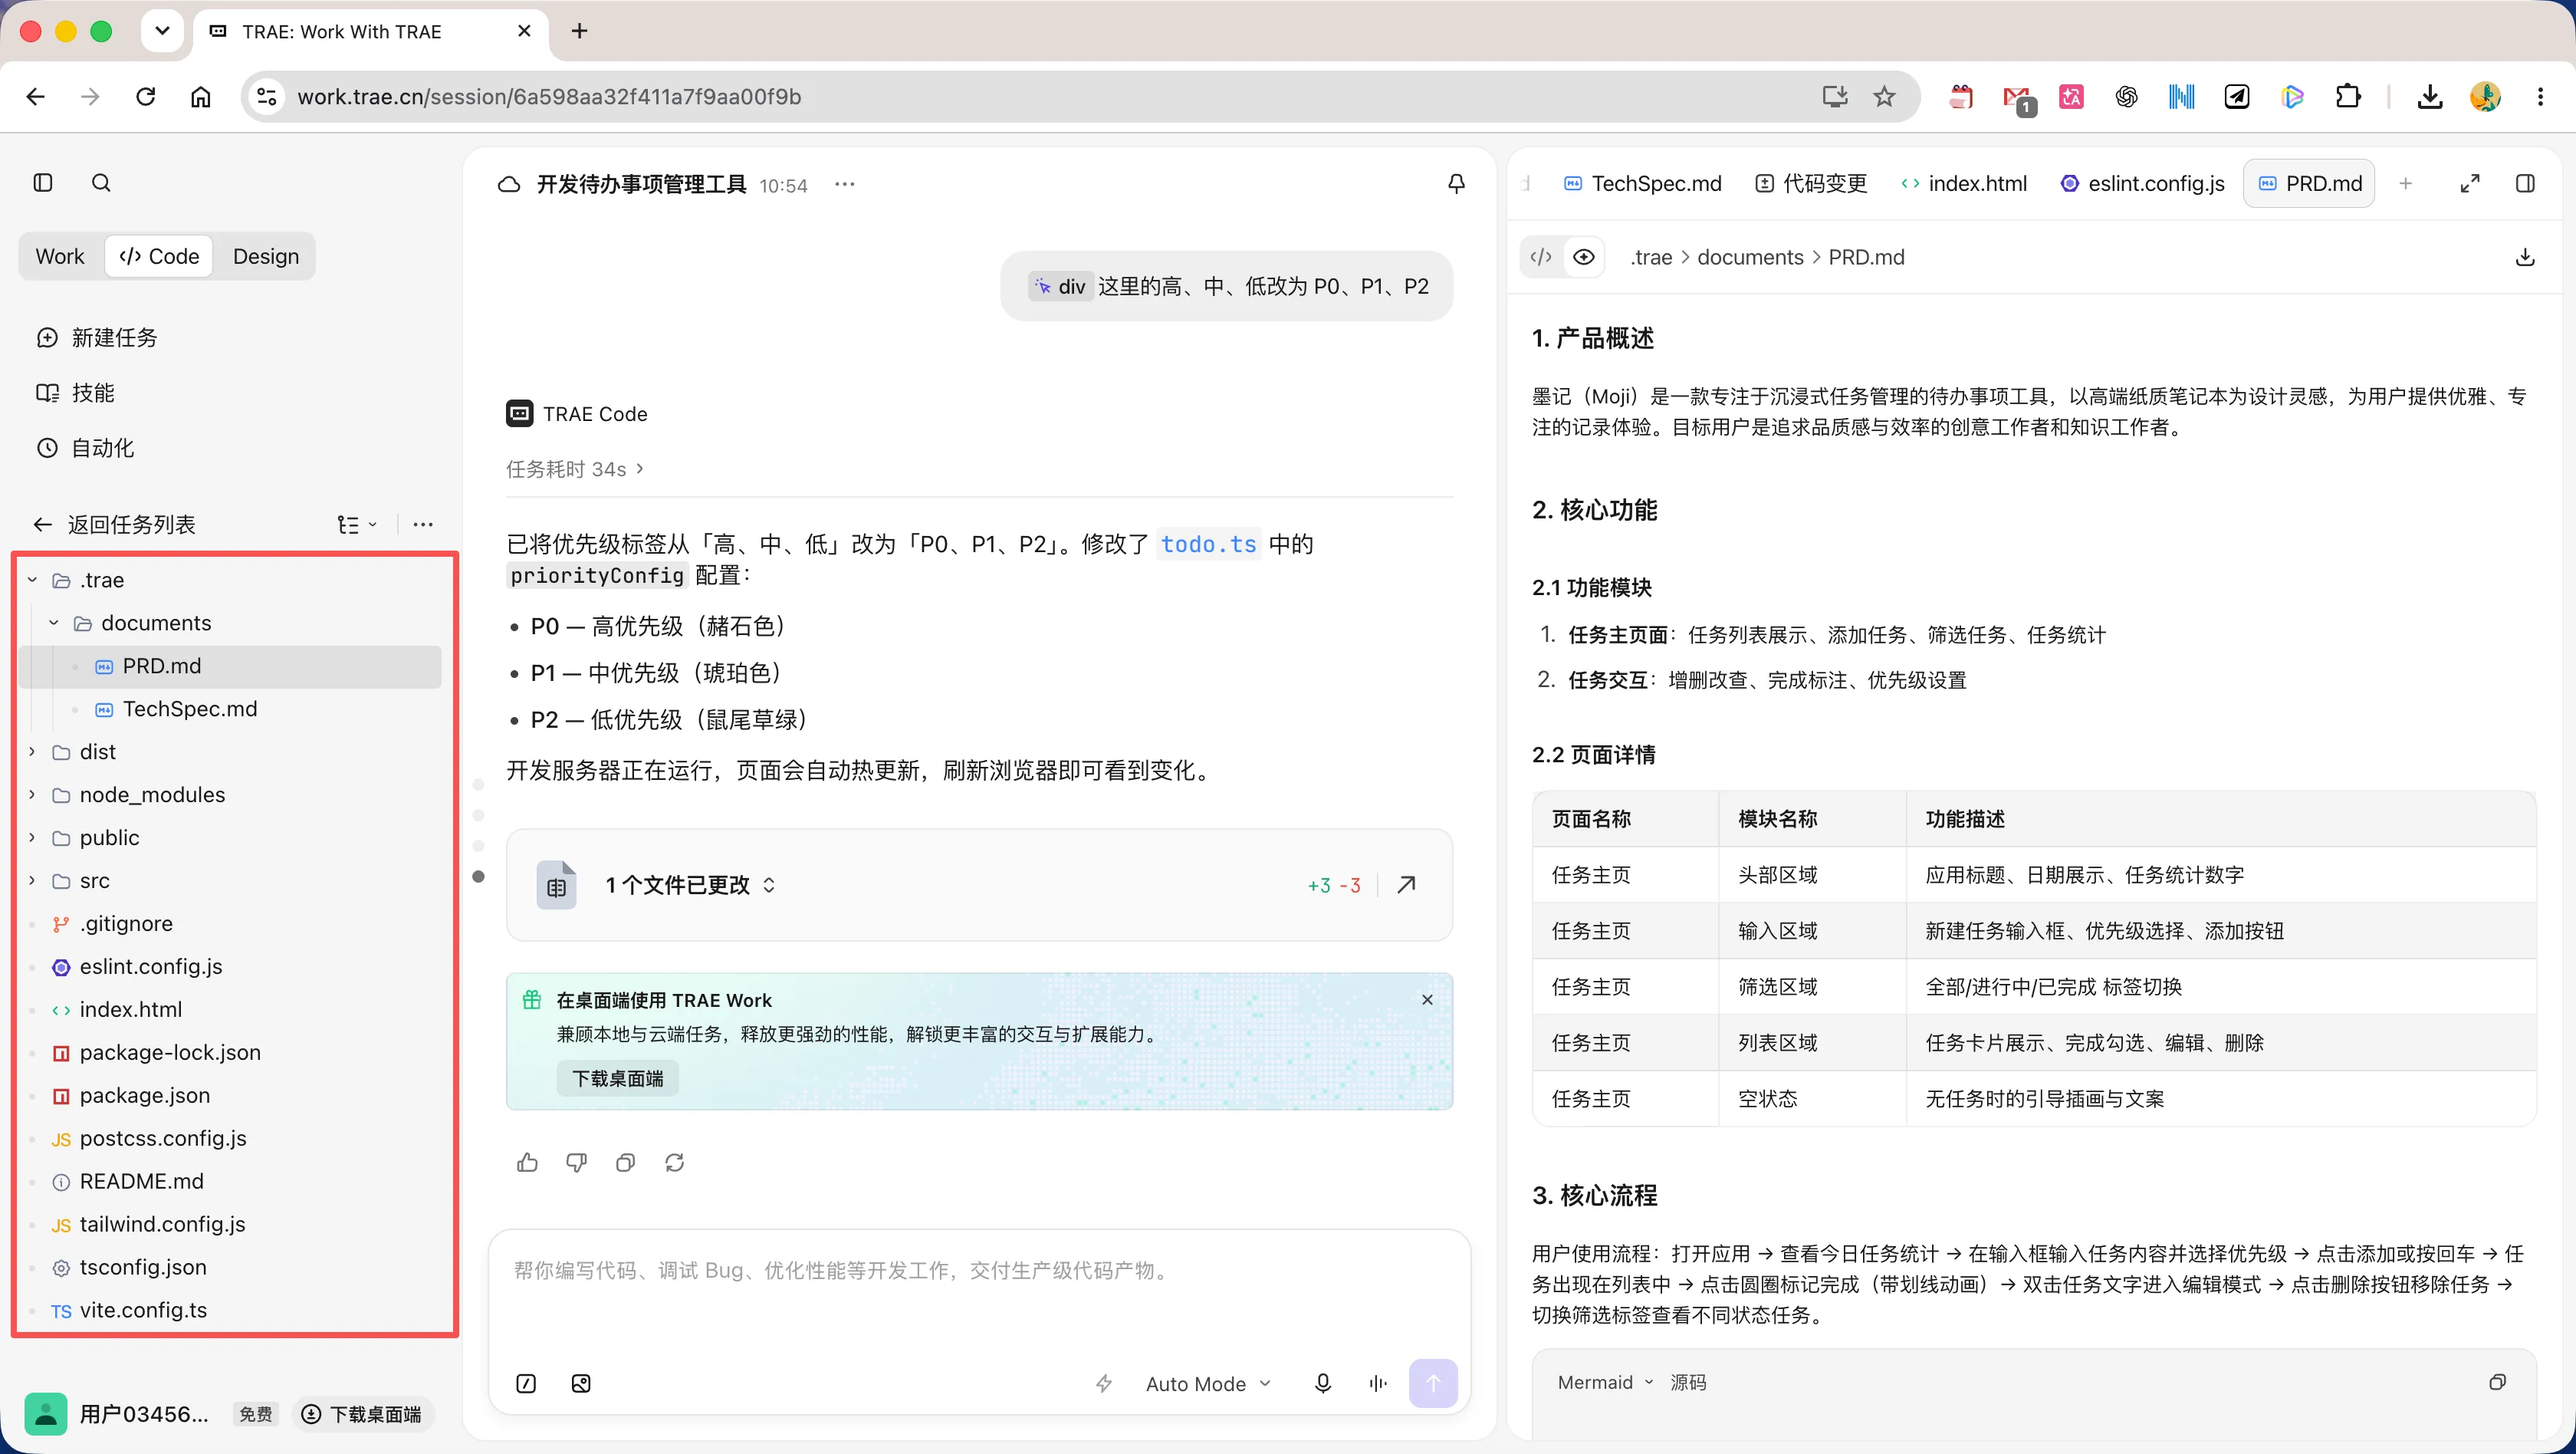This screenshot has width=2576, height=1454.
Task: Regenerate the response with refresh icon
Action: (674, 1162)
